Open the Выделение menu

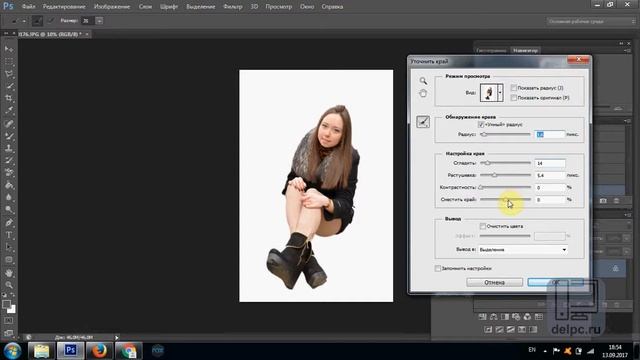click(x=200, y=7)
